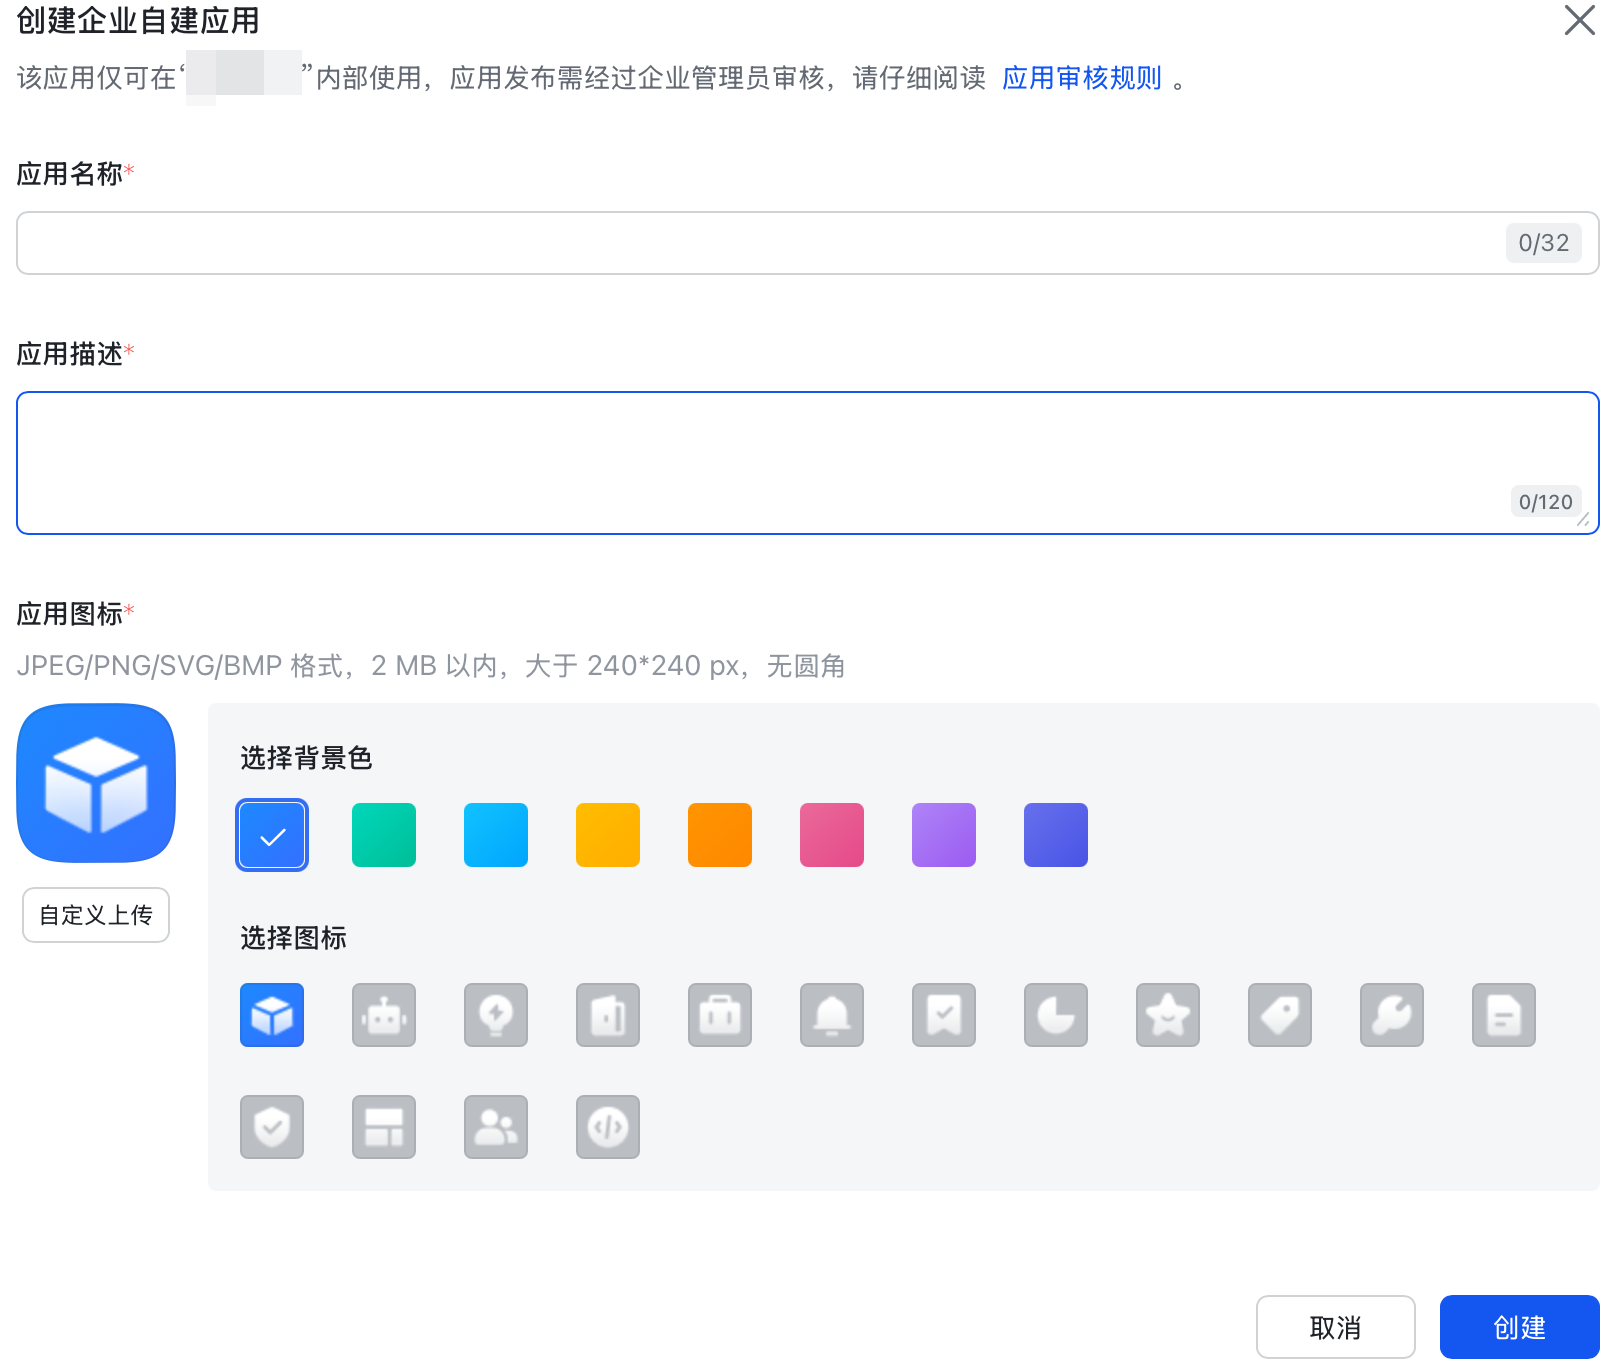Select the pink background color
Image resolution: width=1622 pixels, height=1368 pixels.
(832, 835)
